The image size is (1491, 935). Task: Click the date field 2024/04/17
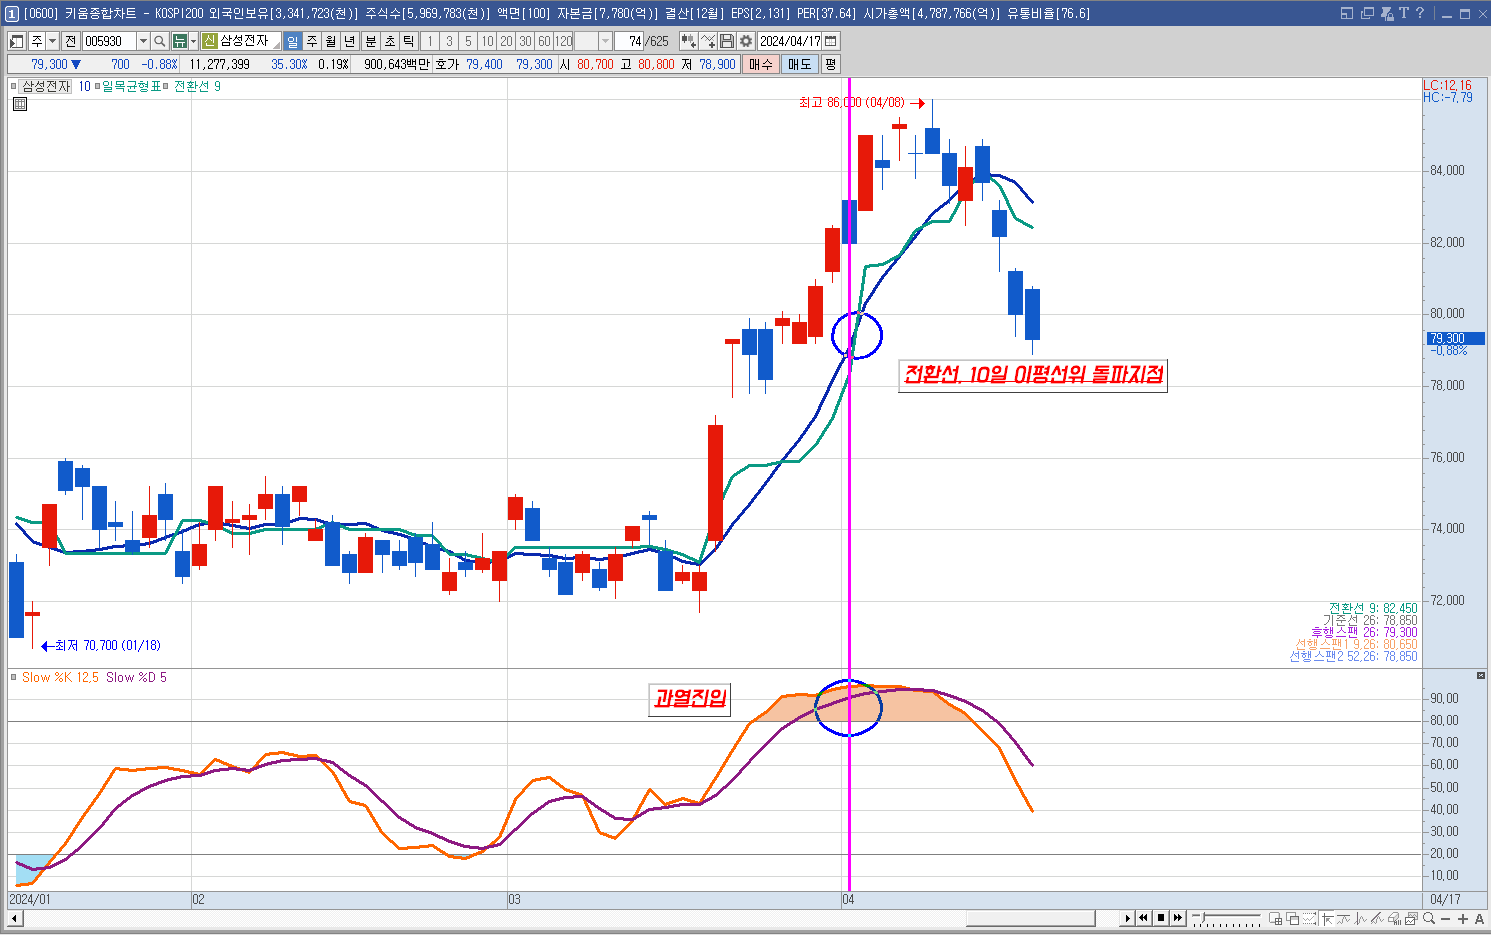790,41
